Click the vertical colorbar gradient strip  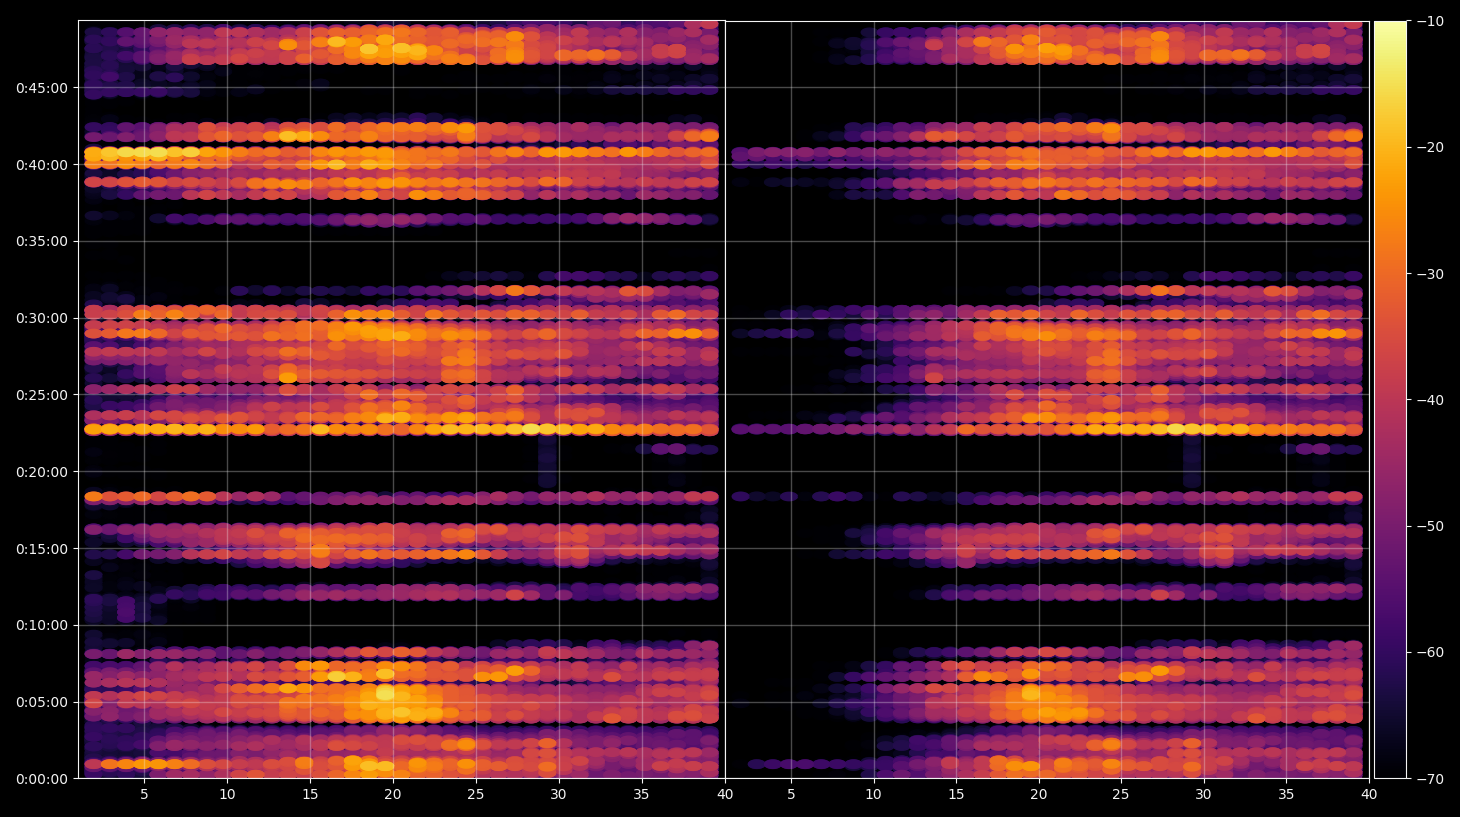coord(1390,399)
